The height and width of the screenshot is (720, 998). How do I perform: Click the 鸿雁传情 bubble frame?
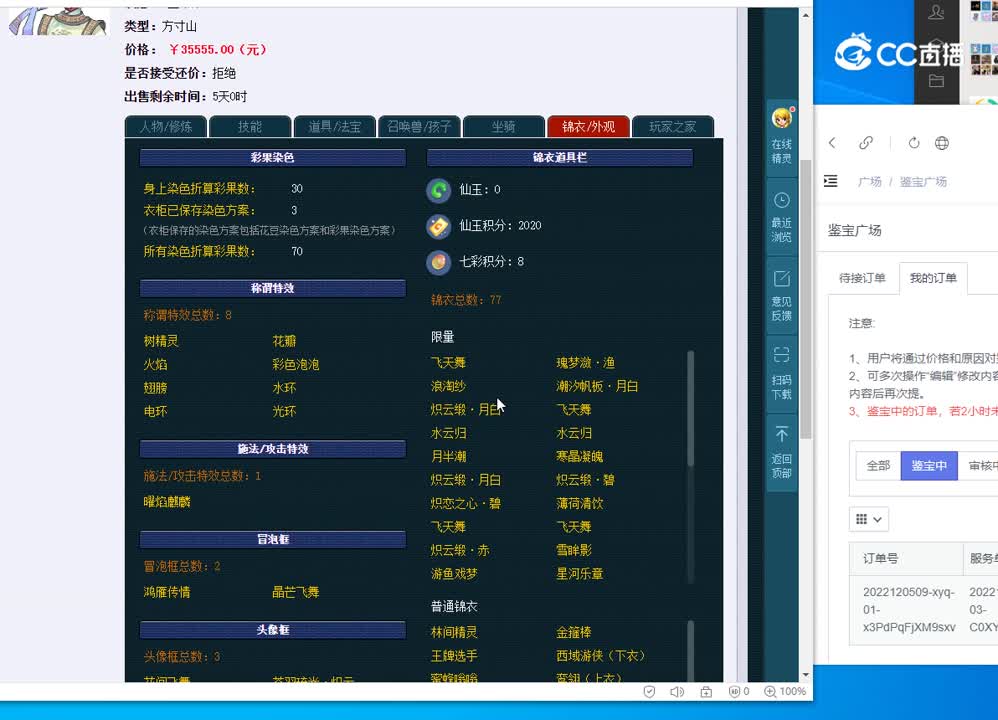click(x=167, y=593)
